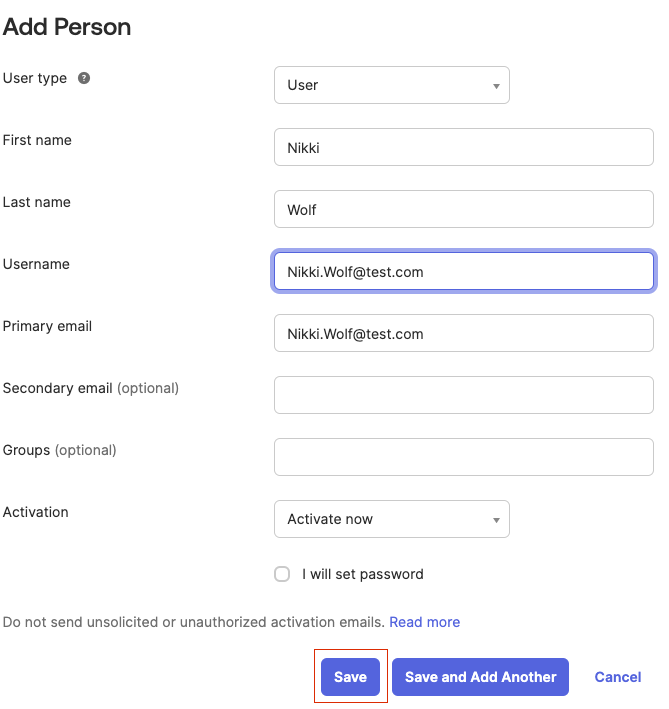
Task: Click the User type help icon
Action: [x=84, y=78]
